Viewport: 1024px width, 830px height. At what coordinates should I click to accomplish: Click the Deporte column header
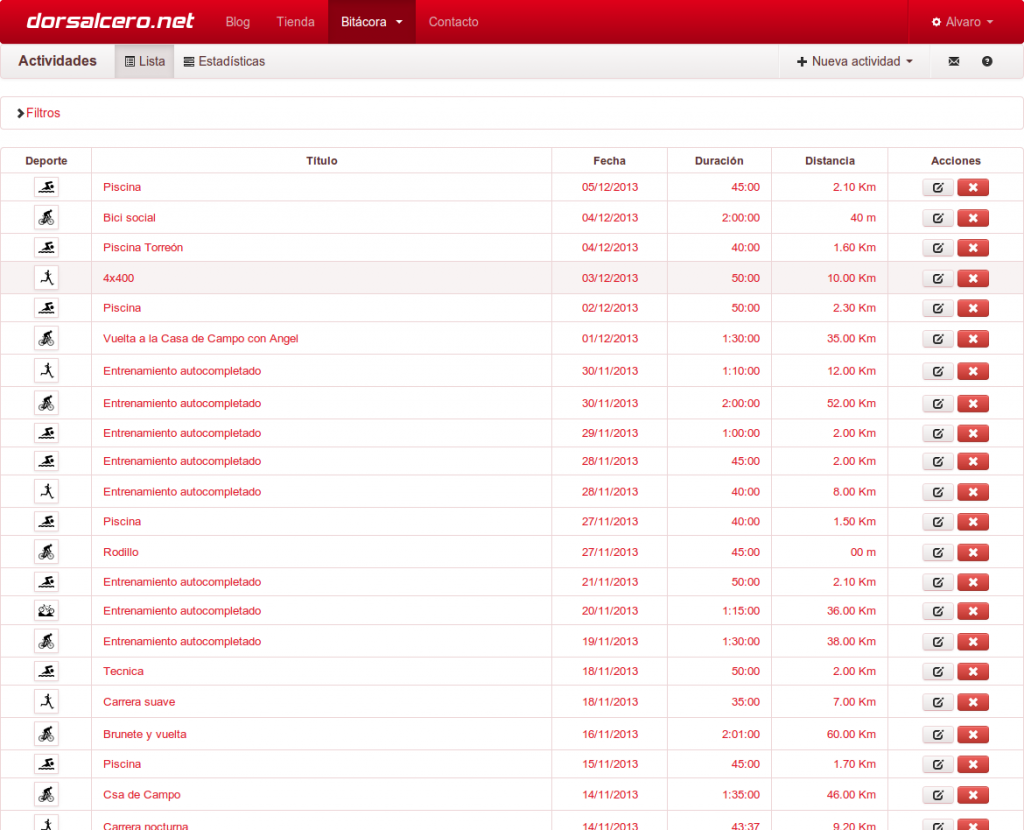pos(46,161)
